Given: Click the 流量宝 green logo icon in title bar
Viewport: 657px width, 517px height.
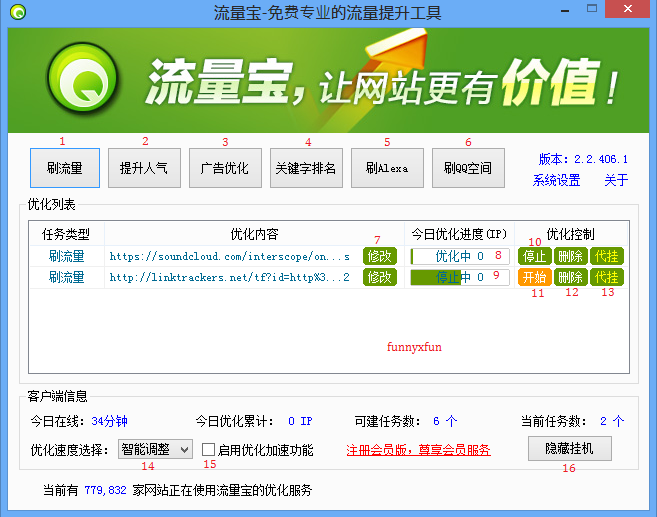Looking at the screenshot, I should pos(18,12).
